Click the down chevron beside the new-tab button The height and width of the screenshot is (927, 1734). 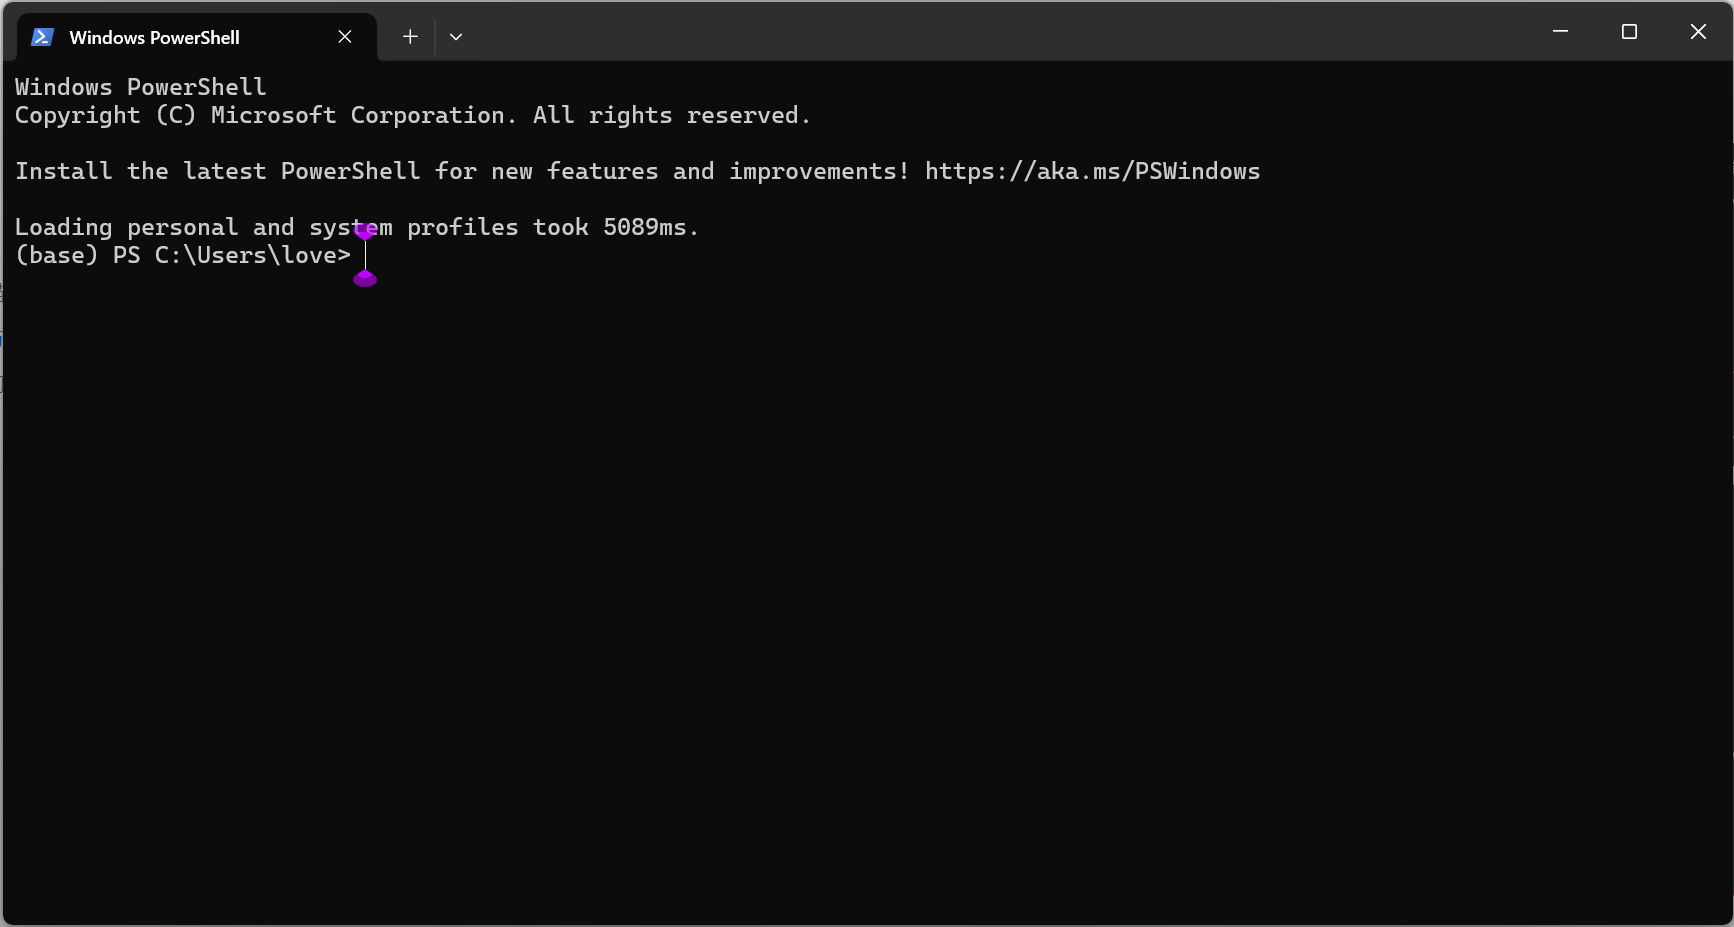(457, 36)
